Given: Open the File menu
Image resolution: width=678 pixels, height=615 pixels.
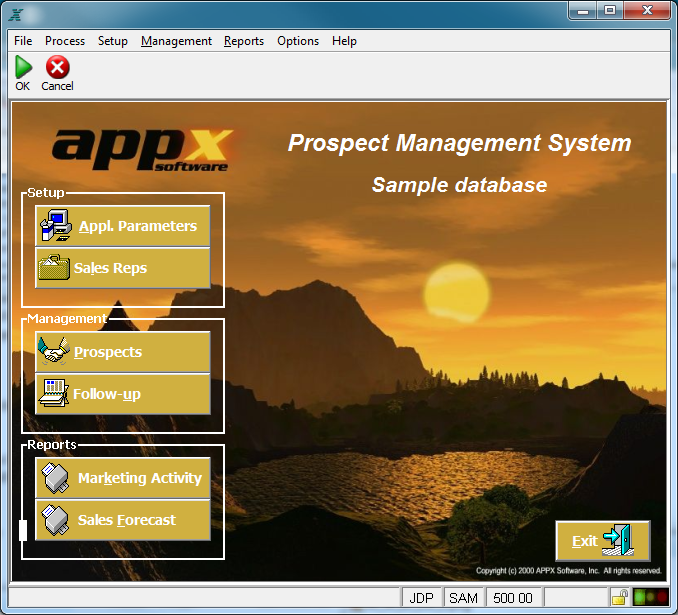Looking at the screenshot, I should click(23, 41).
